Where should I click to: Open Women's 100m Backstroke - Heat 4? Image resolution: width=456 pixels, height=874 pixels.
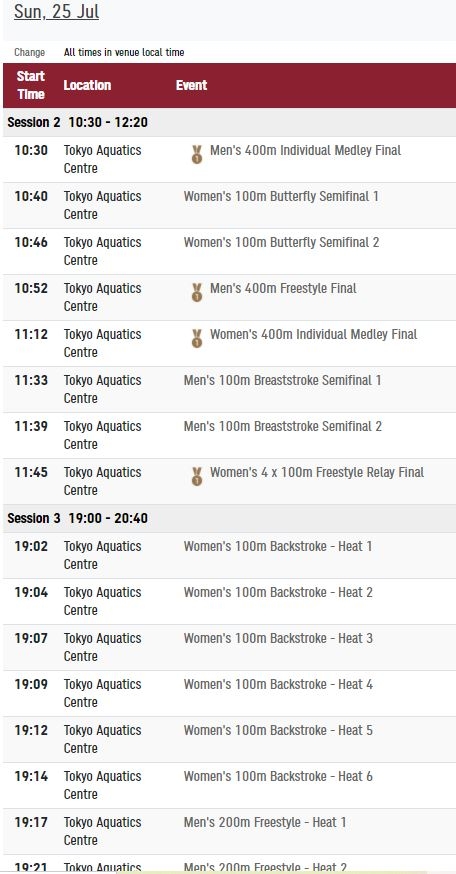278,684
